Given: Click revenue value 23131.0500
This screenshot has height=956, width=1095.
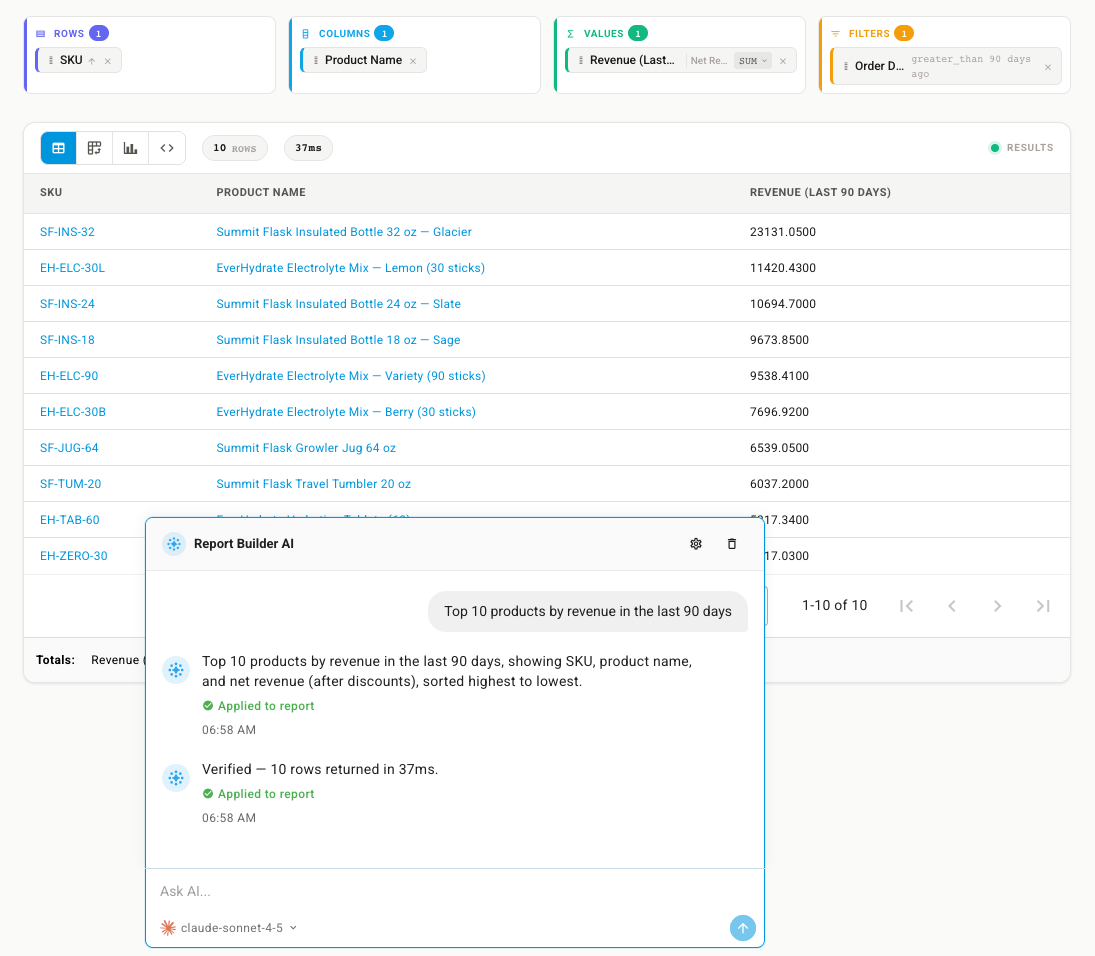Looking at the screenshot, I should 783,232.
